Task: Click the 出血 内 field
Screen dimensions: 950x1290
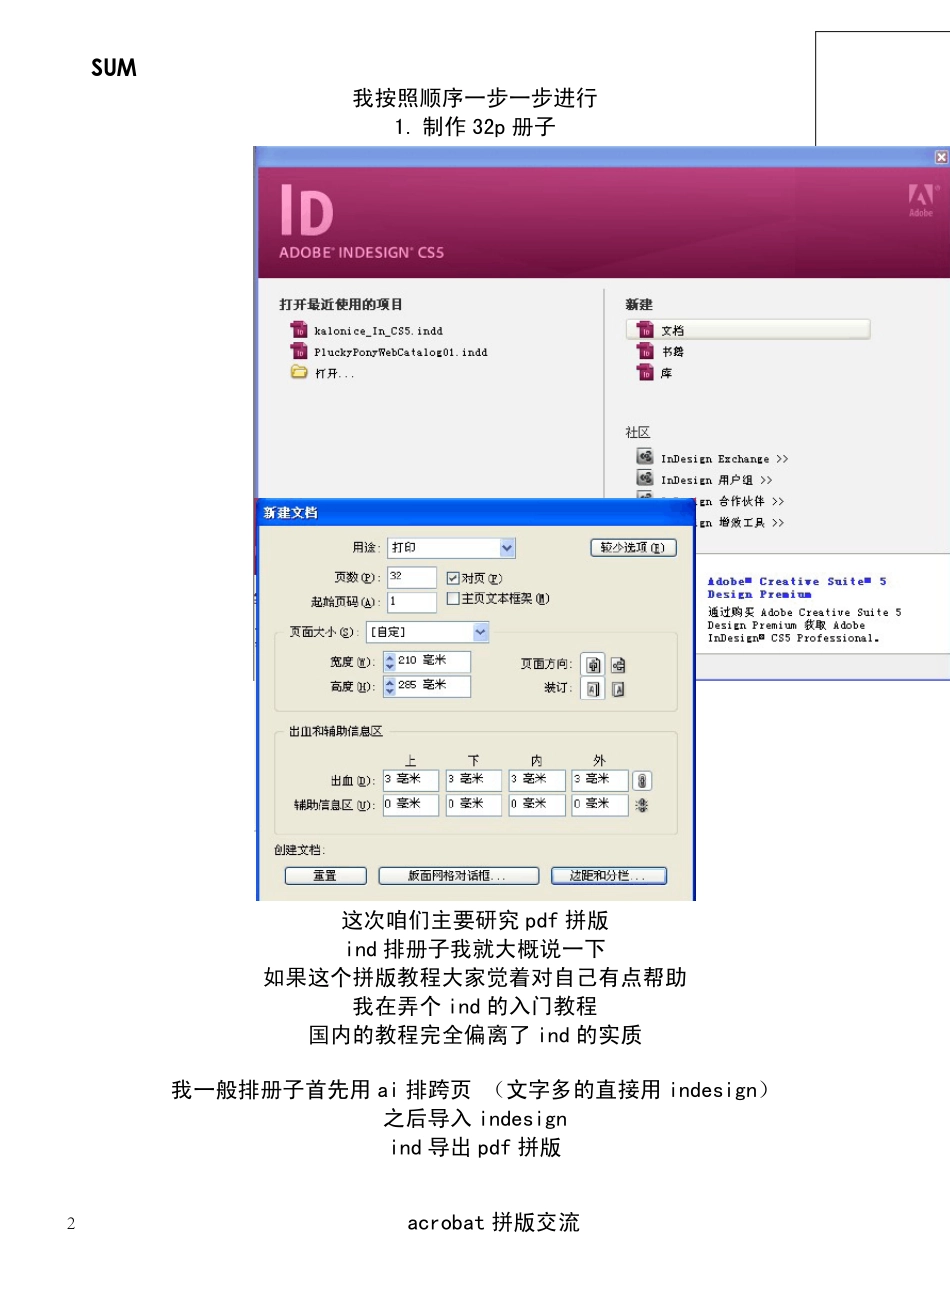Action: (x=537, y=780)
